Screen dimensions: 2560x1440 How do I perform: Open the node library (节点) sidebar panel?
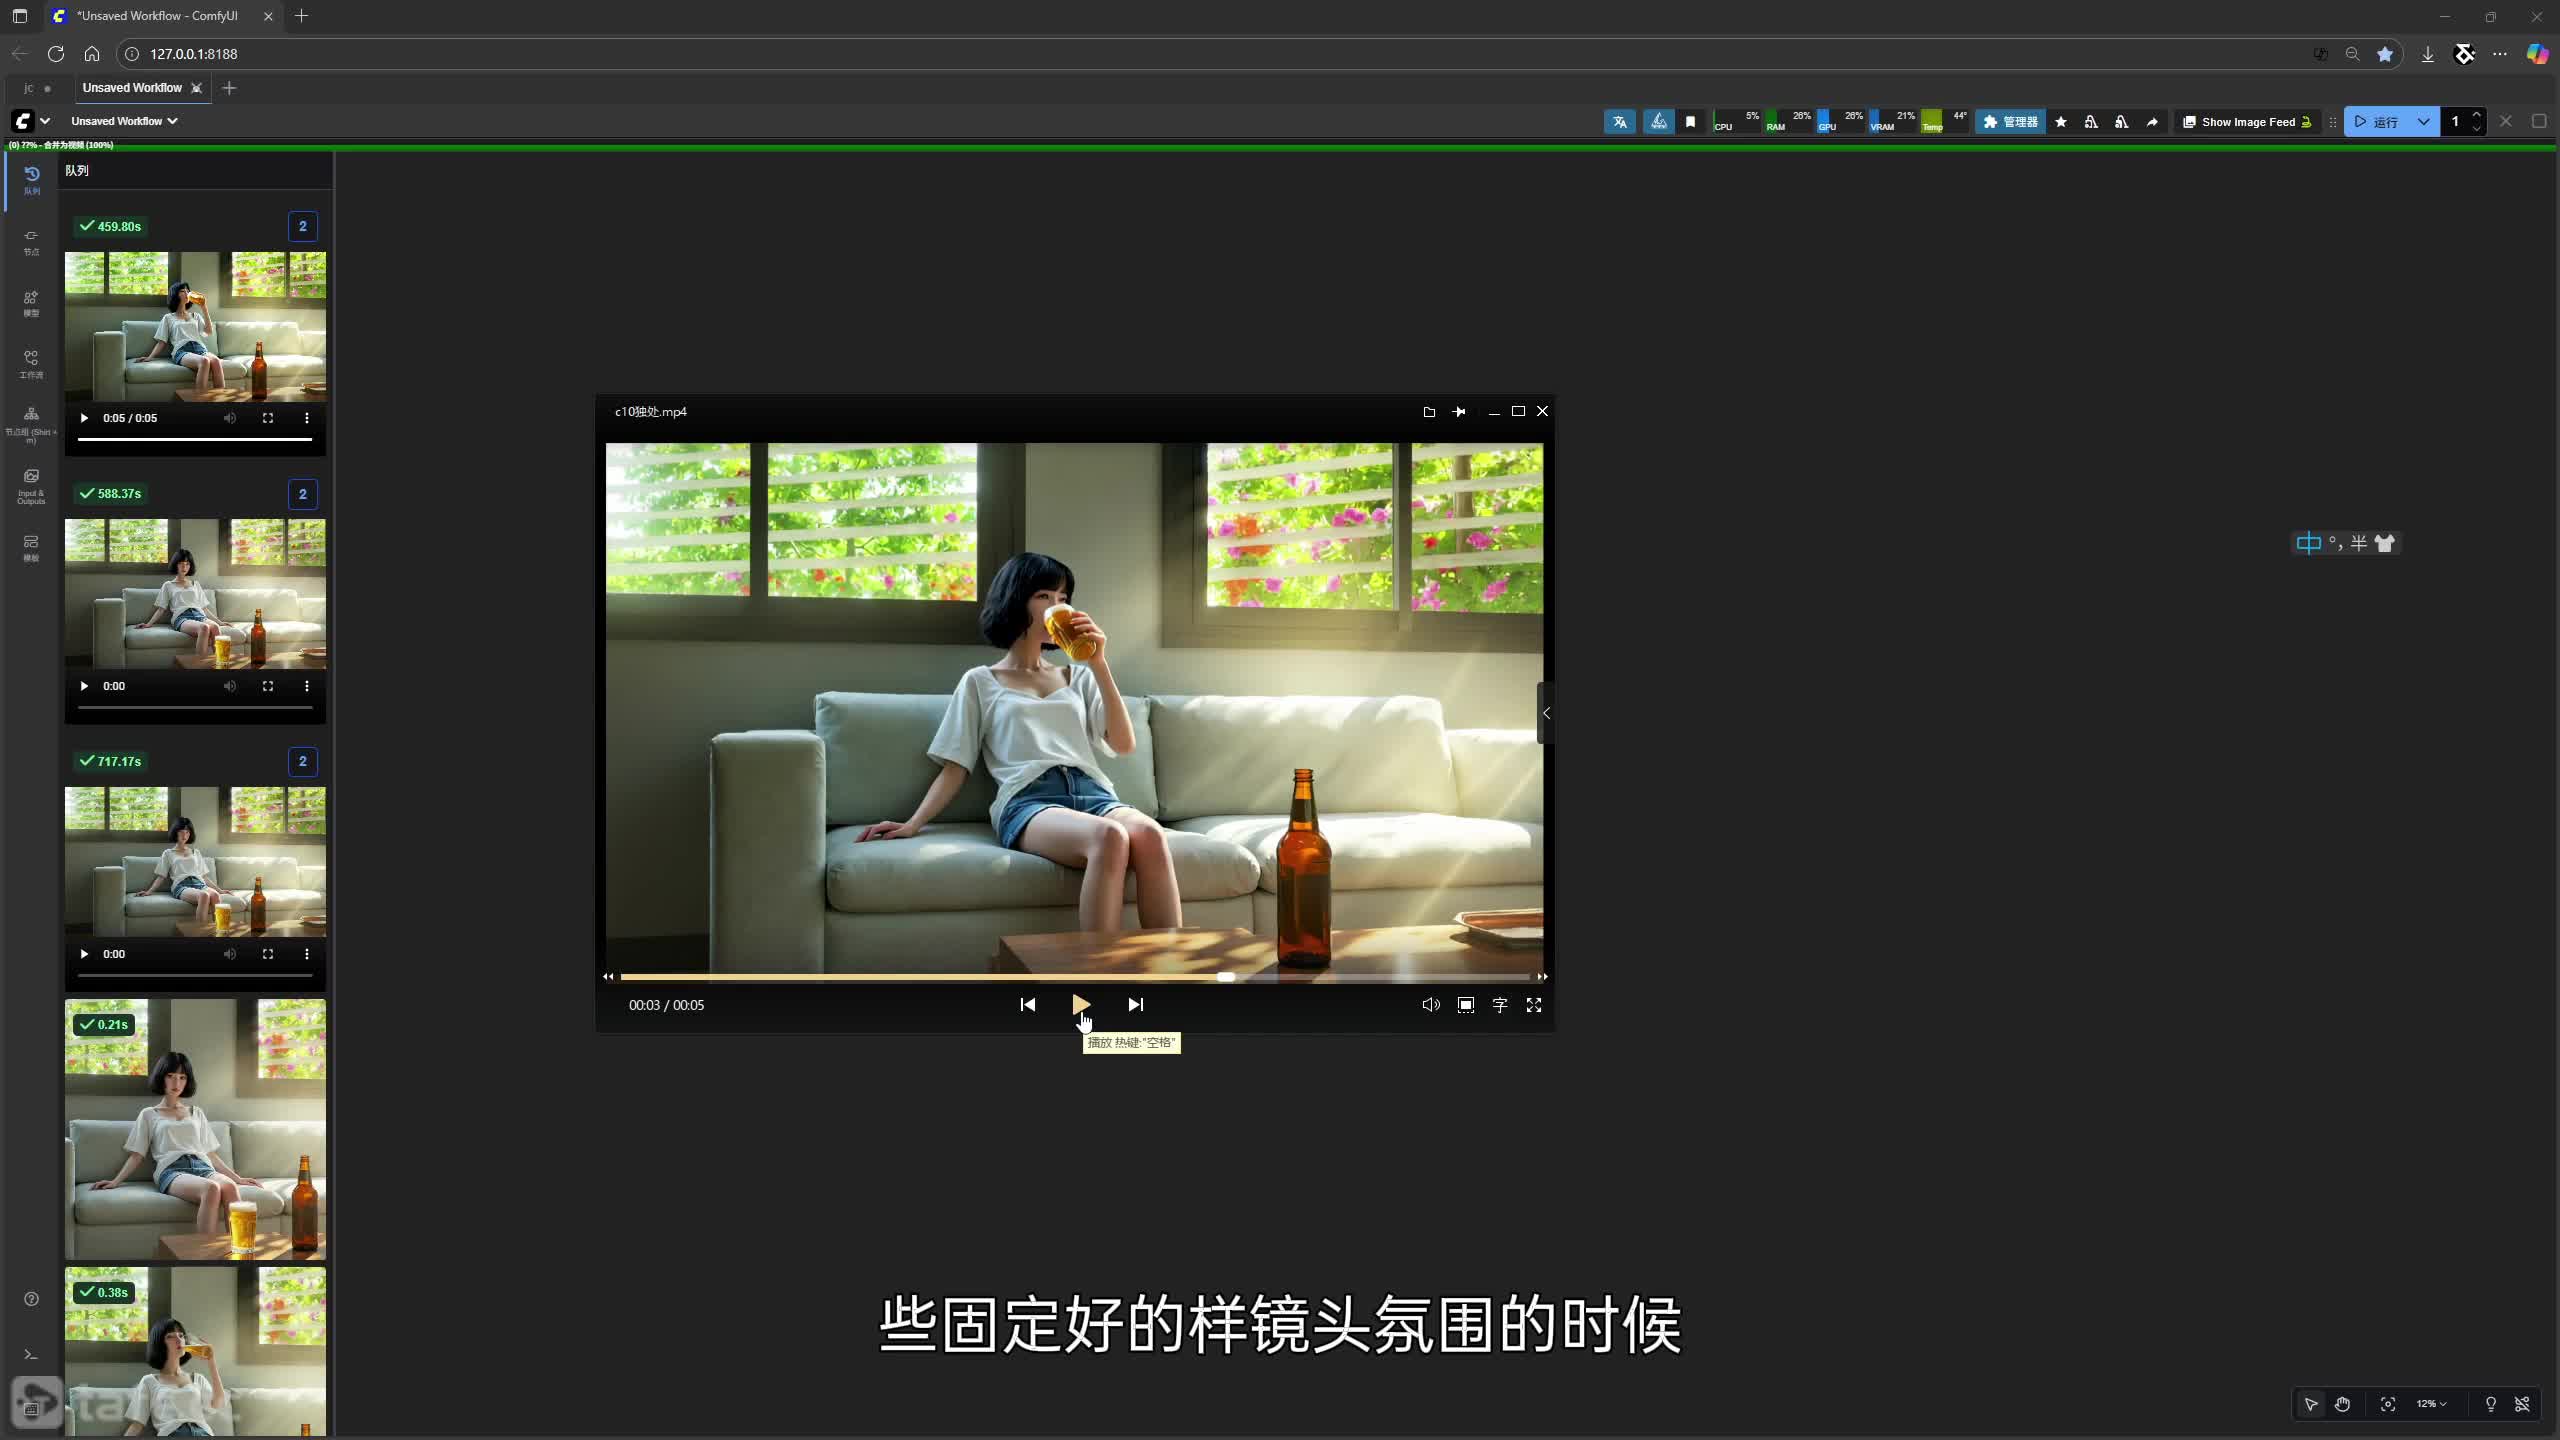click(x=31, y=242)
